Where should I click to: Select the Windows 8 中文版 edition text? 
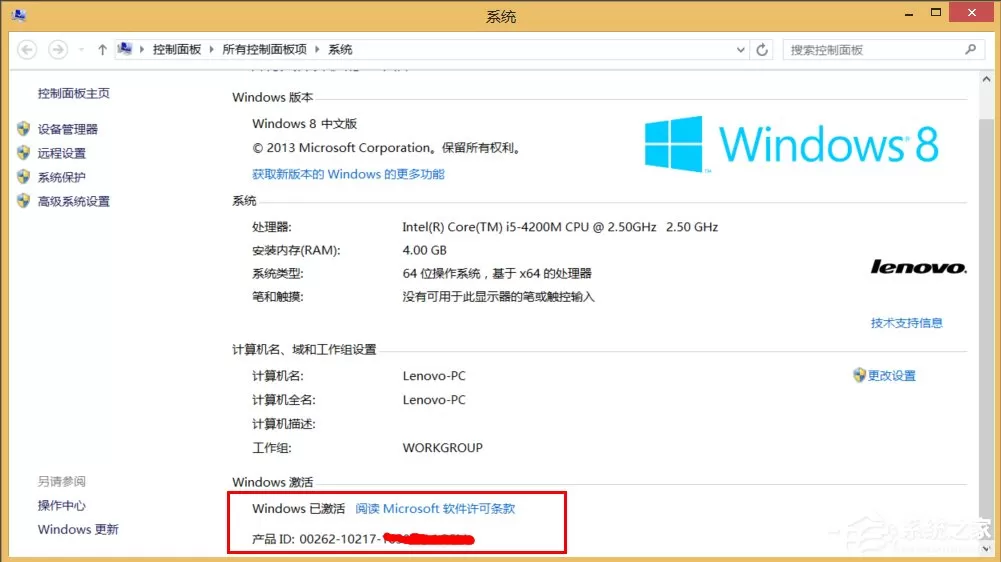pos(305,124)
